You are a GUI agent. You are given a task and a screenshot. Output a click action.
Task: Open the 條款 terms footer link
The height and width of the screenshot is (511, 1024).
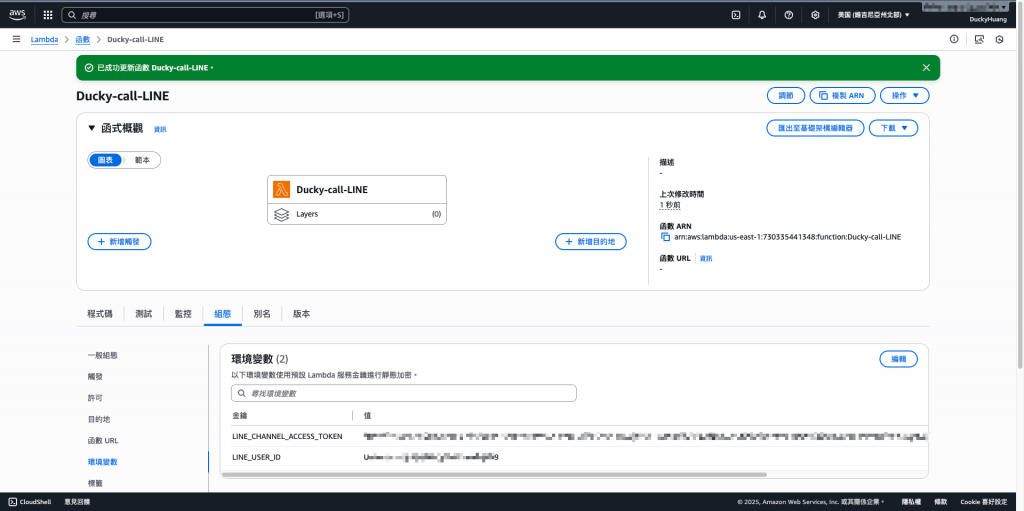pyautogui.click(x=940, y=502)
